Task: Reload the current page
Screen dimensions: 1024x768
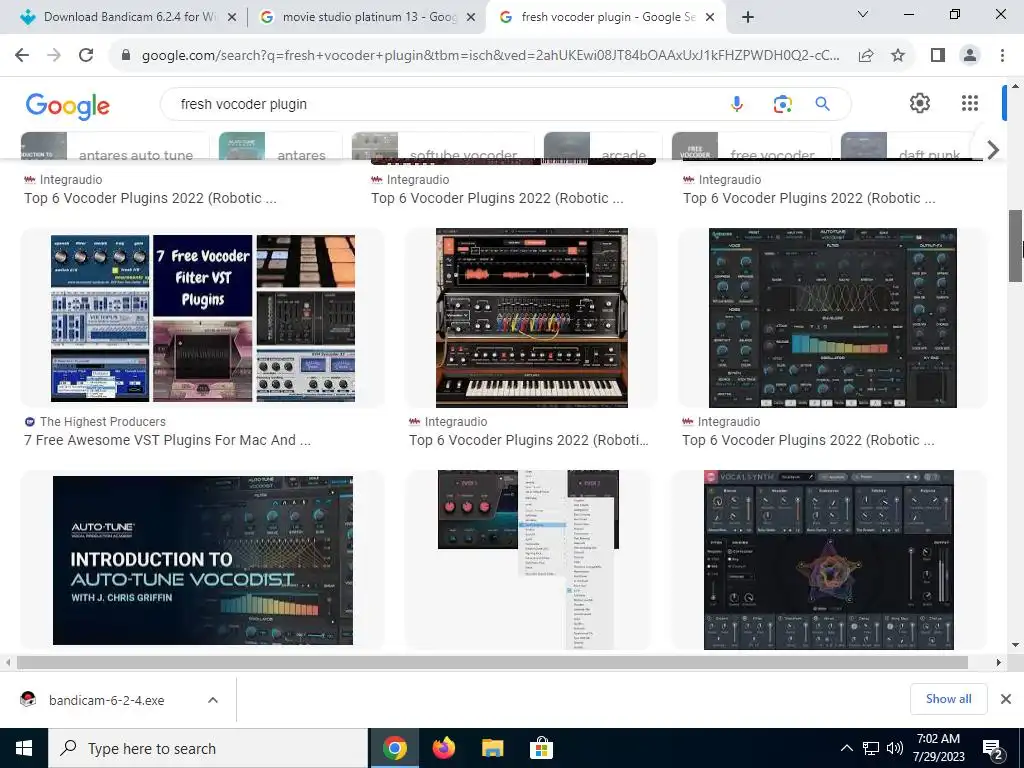Action: pyautogui.click(x=86, y=56)
